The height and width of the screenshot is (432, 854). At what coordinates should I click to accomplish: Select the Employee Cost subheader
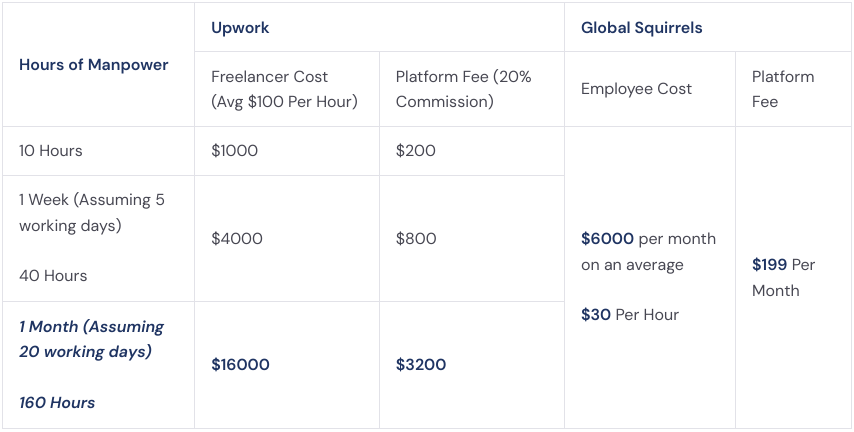636,89
